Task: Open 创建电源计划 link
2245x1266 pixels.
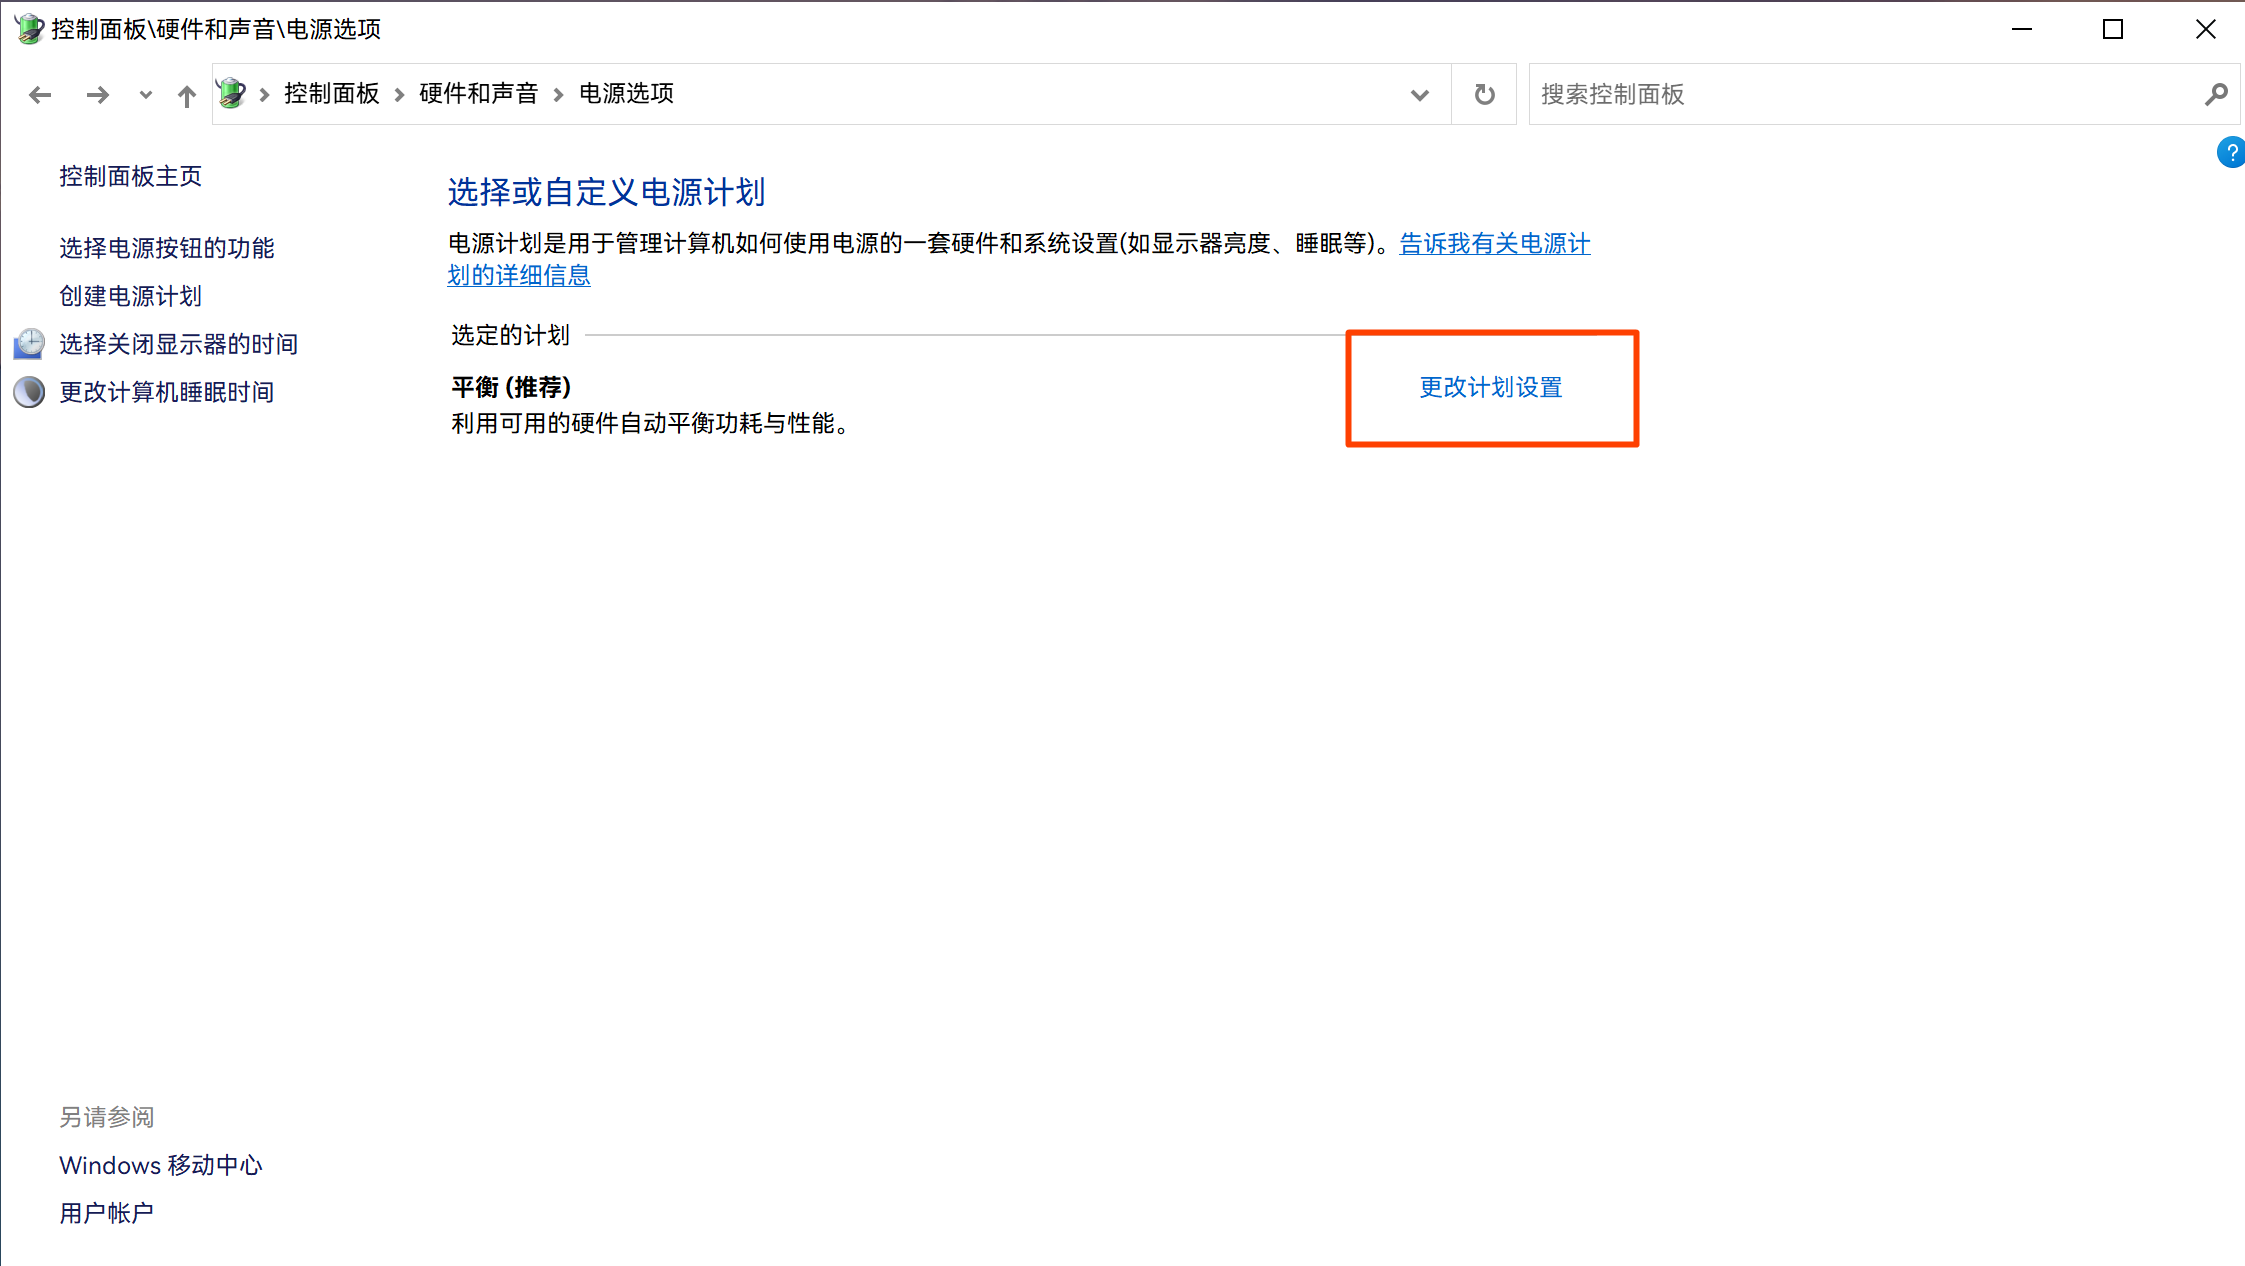Action: (x=130, y=296)
